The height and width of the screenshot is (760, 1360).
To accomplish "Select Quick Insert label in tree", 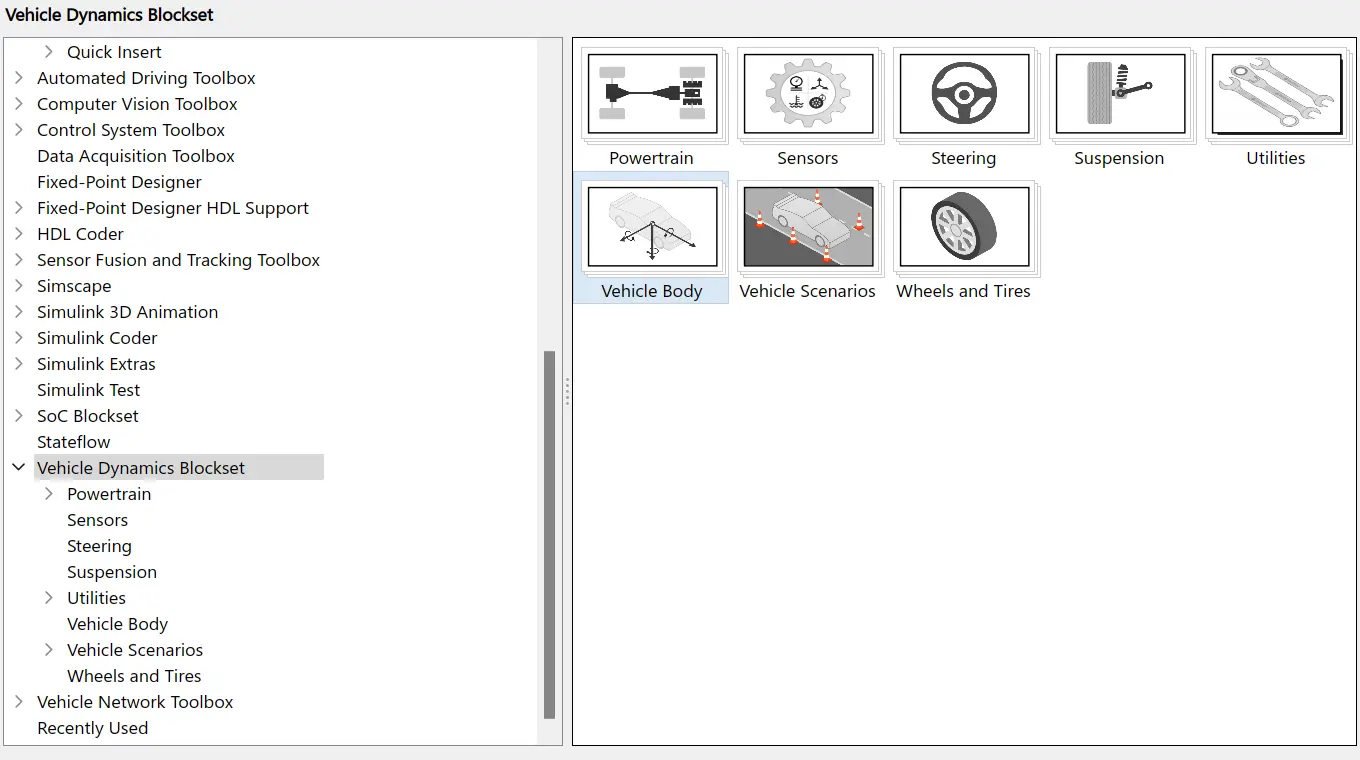I will pyautogui.click(x=114, y=52).
